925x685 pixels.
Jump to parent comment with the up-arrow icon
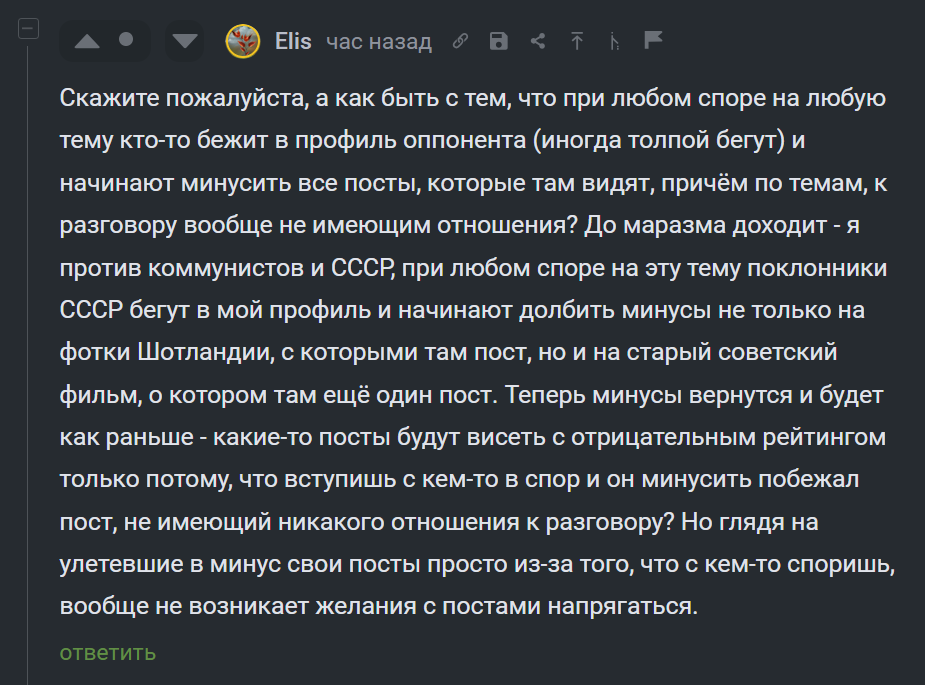click(x=577, y=41)
